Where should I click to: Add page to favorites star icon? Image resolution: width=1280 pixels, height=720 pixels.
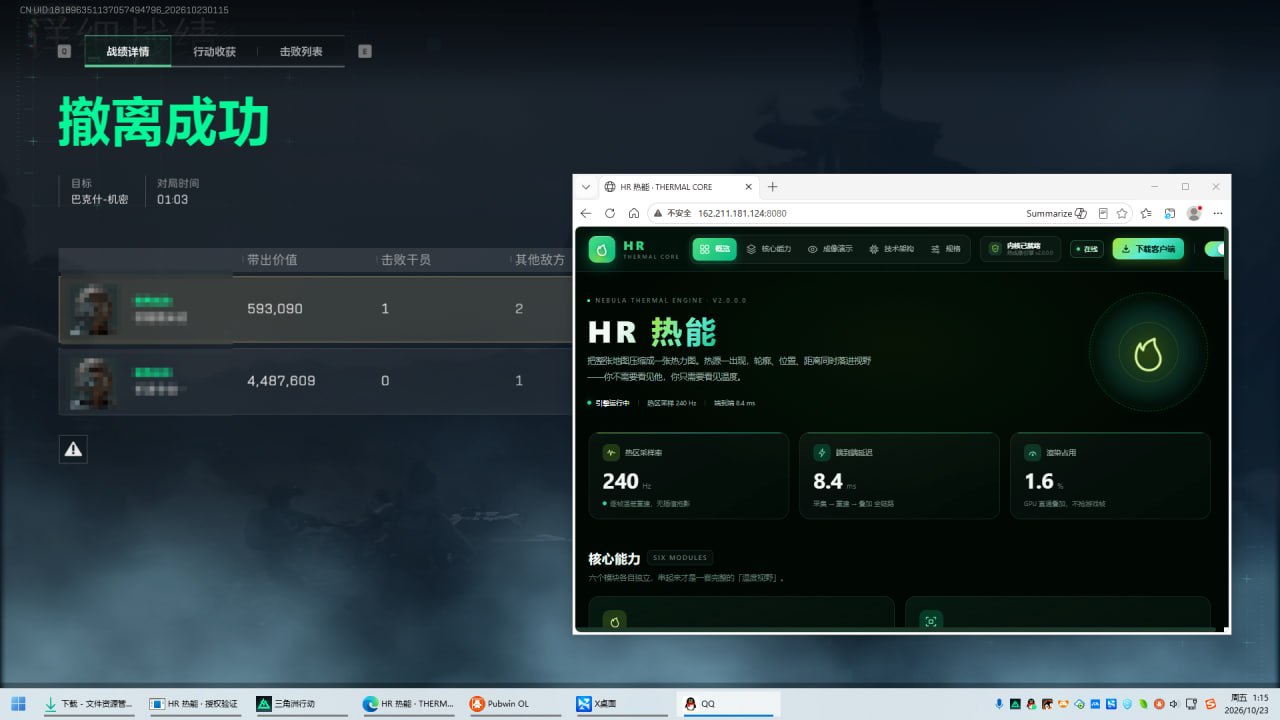pyautogui.click(x=1123, y=213)
